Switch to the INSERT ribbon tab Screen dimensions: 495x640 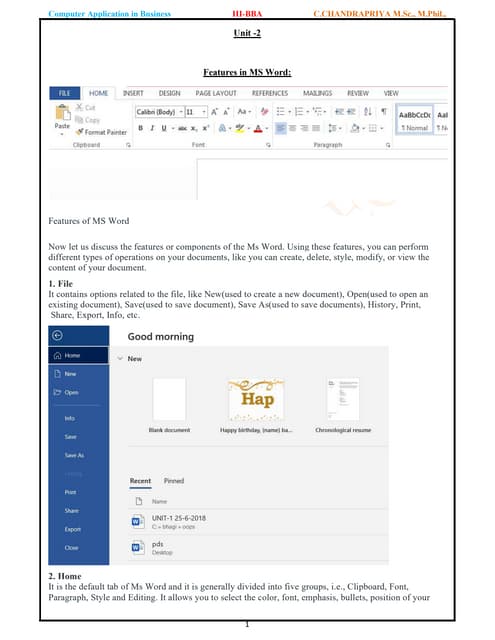(x=133, y=93)
